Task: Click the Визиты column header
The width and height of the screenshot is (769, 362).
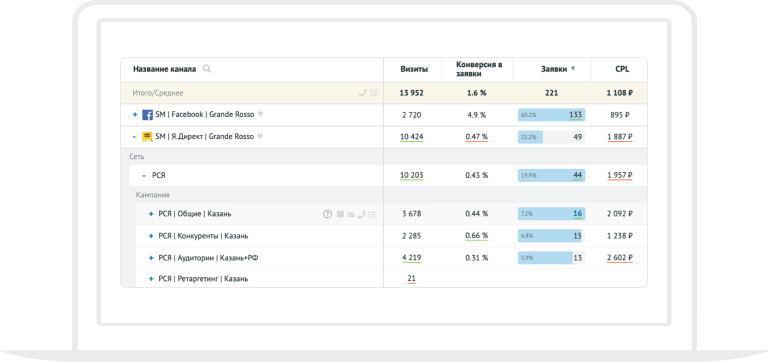Action: click(x=414, y=70)
